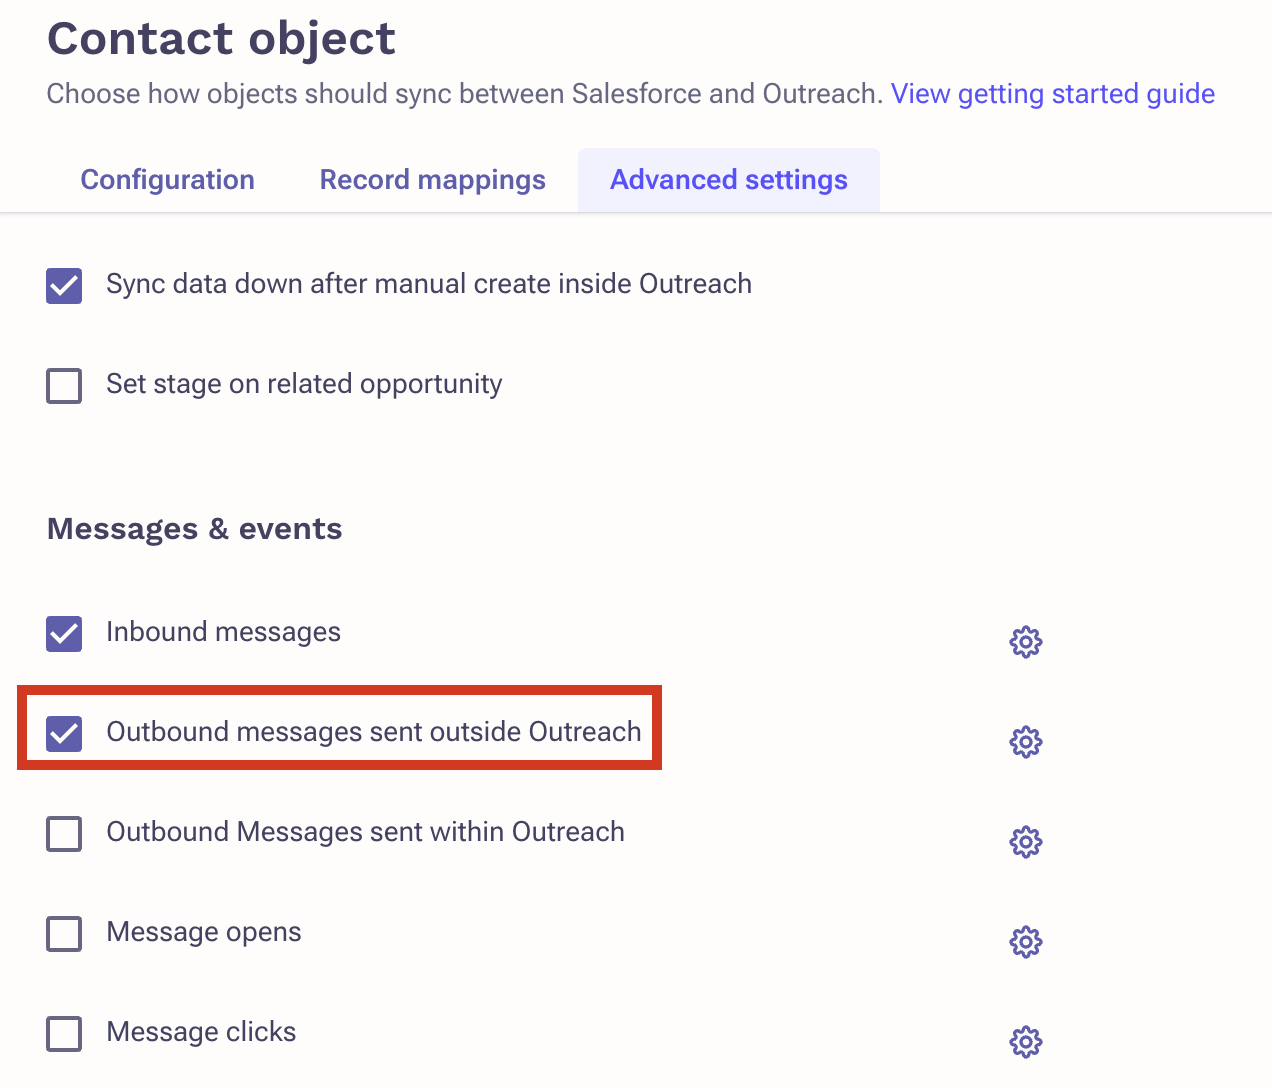
Task: Click the Contact object heading
Action: (x=221, y=39)
